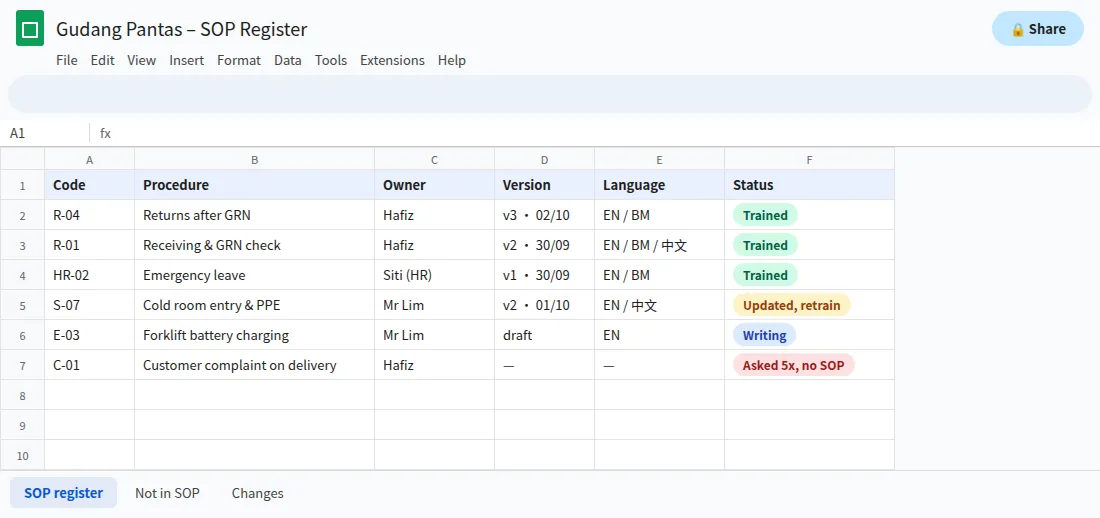Select row 8 header
Image resolution: width=1100 pixels, height=518 pixels.
(x=22, y=395)
